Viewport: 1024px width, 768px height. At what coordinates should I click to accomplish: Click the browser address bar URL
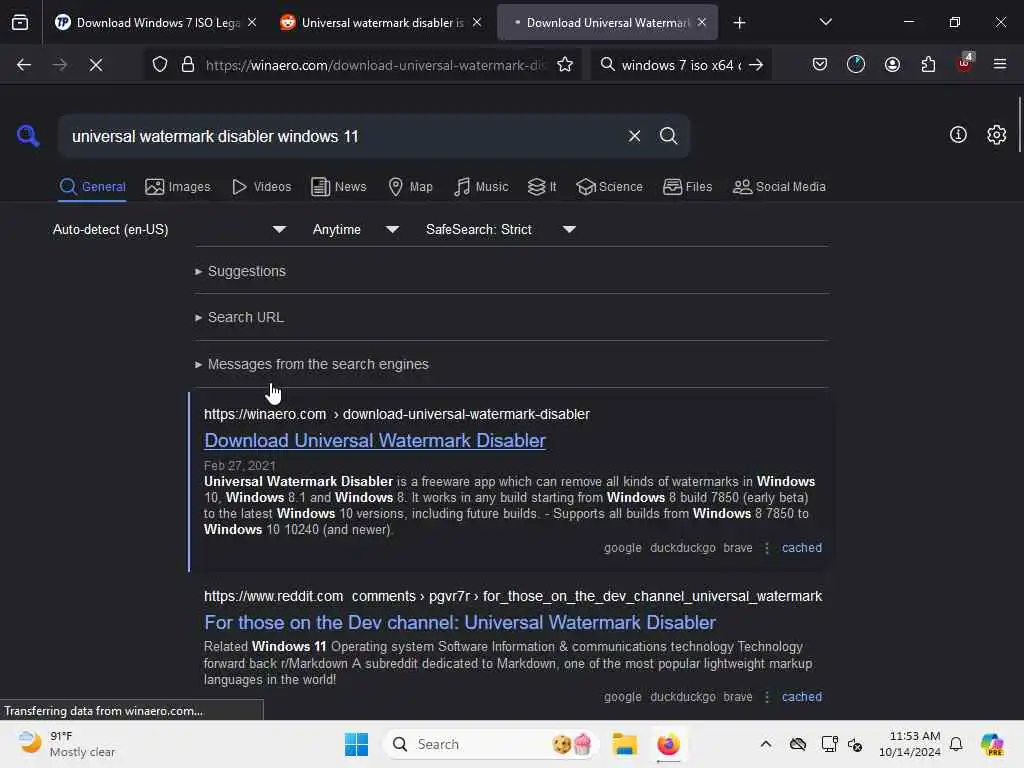coord(376,65)
